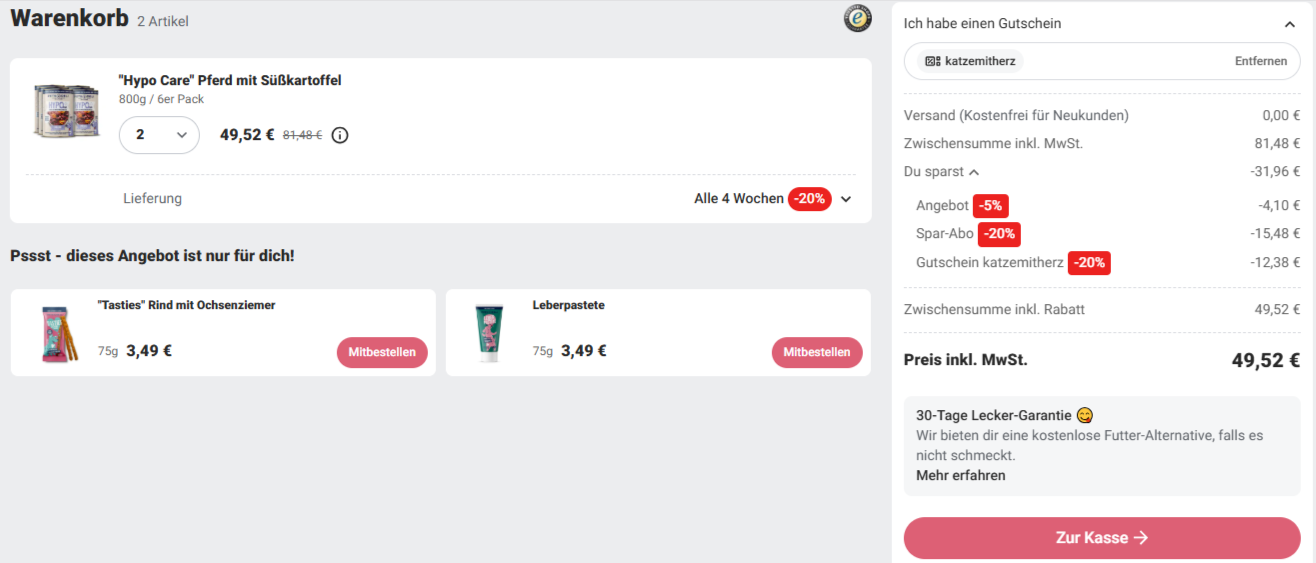This screenshot has height=563, width=1316.
Task: Click the Leberpastete tube image
Action: pos(489,333)
